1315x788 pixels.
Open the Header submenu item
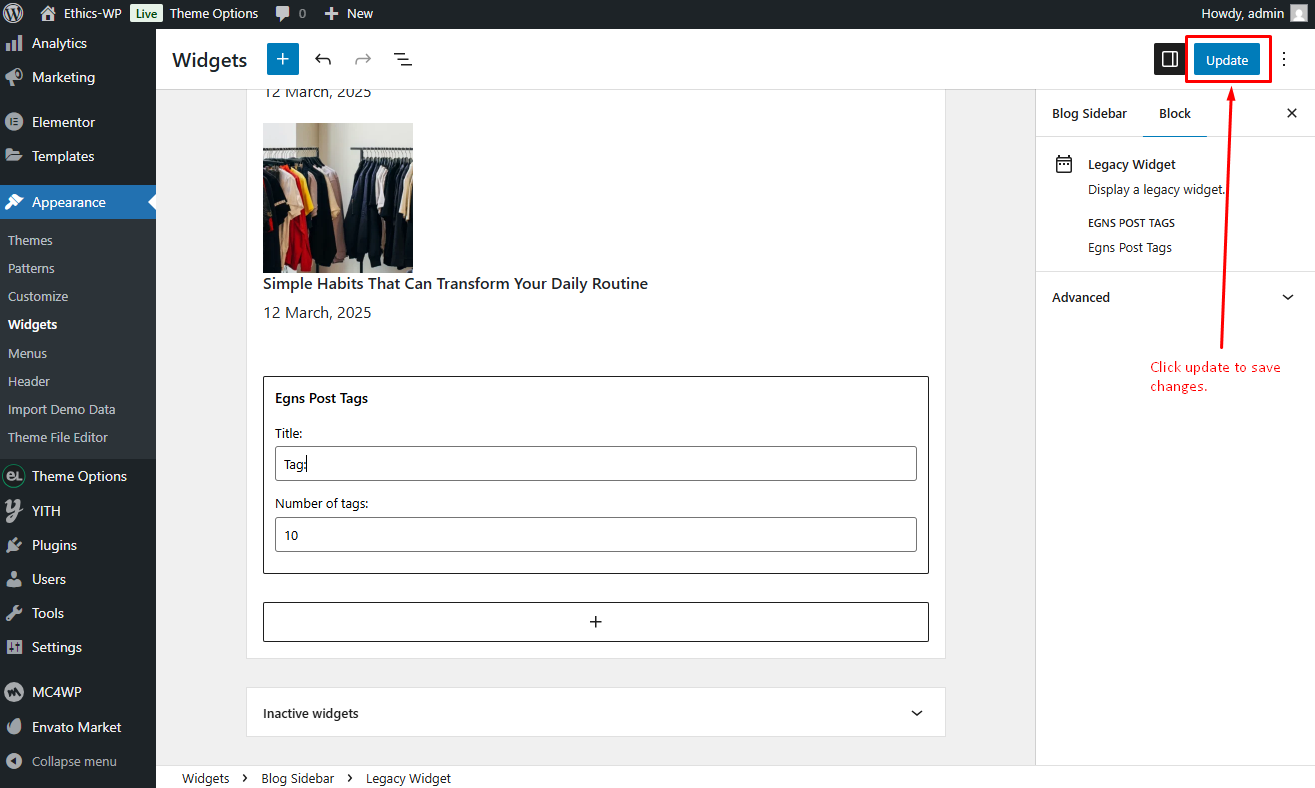pos(29,381)
